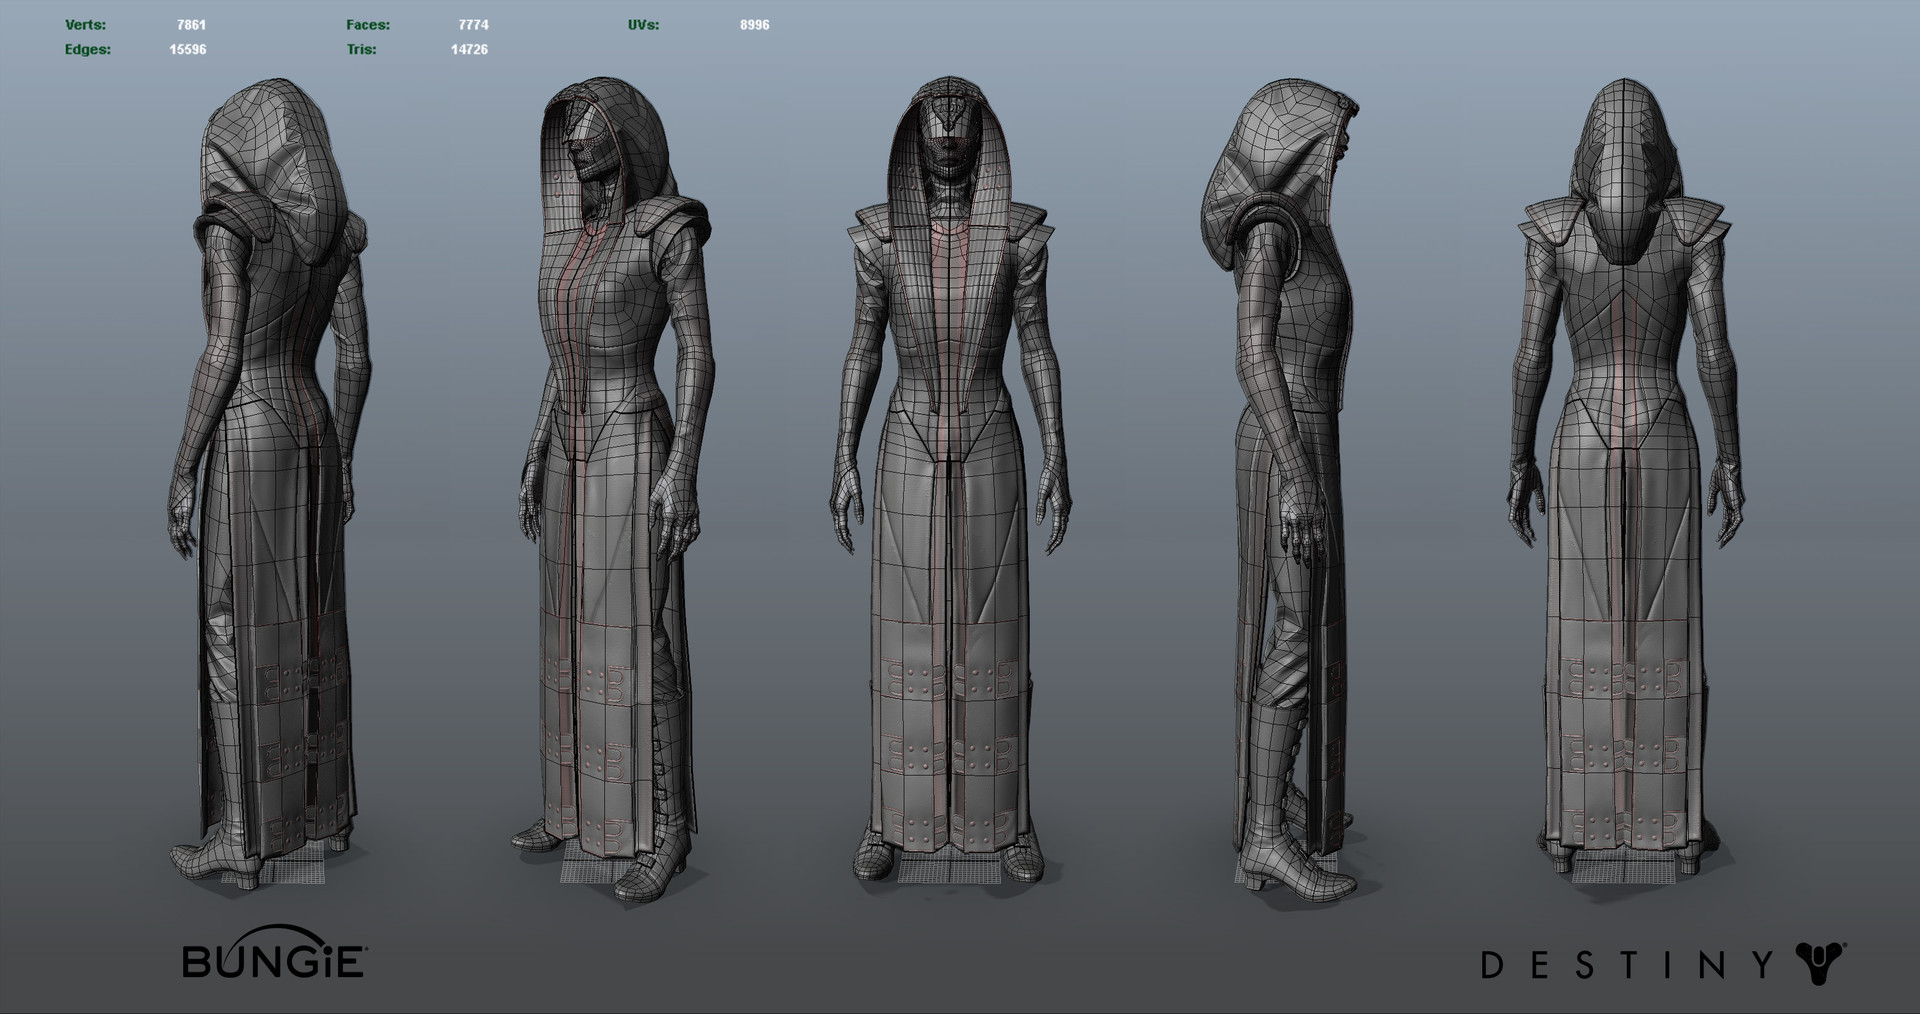Image resolution: width=1920 pixels, height=1014 pixels.
Task: Click the UVs: label
Action: 644,25
